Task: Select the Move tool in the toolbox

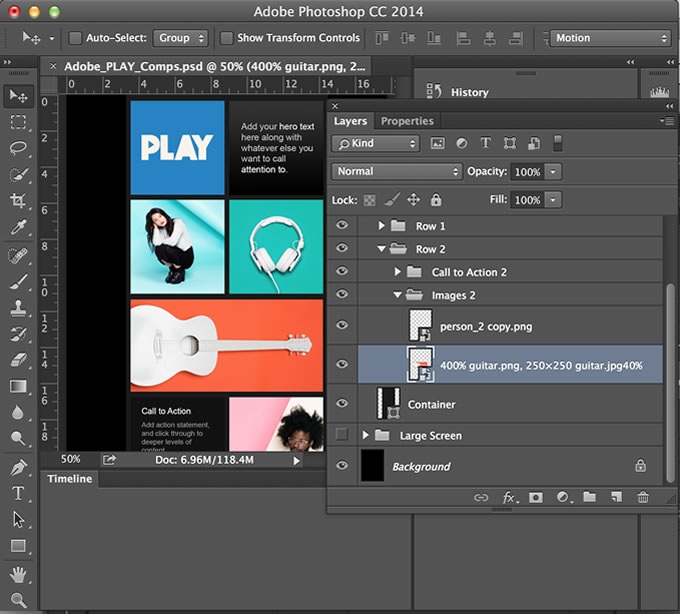Action: [18, 96]
